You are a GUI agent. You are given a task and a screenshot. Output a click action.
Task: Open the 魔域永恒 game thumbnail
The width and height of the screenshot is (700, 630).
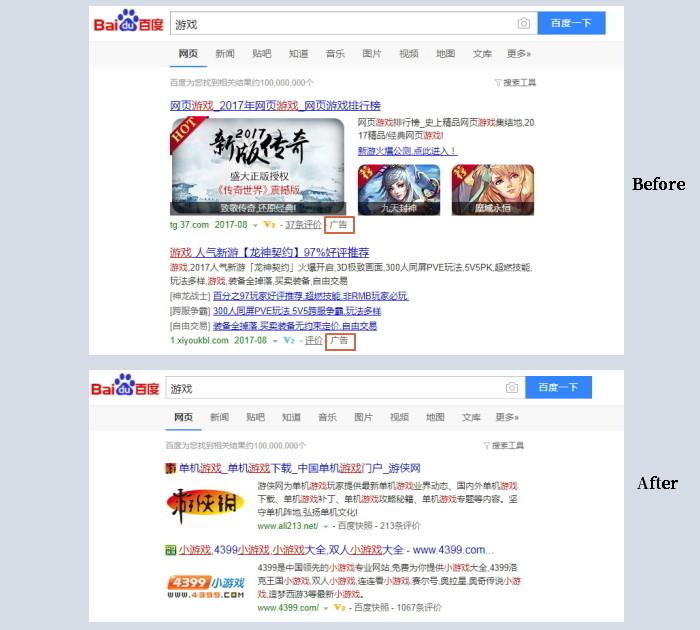point(493,190)
